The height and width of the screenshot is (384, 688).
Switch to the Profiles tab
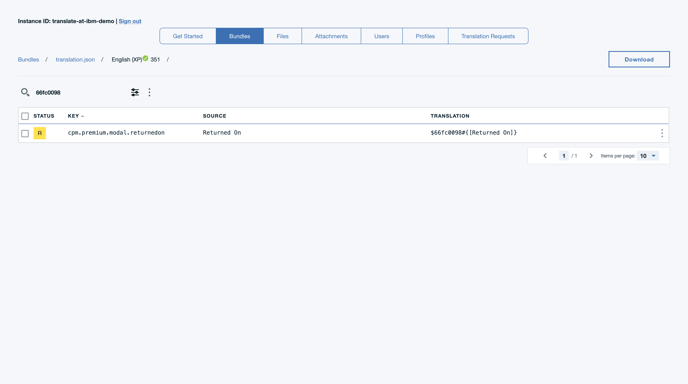pyautogui.click(x=425, y=36)
